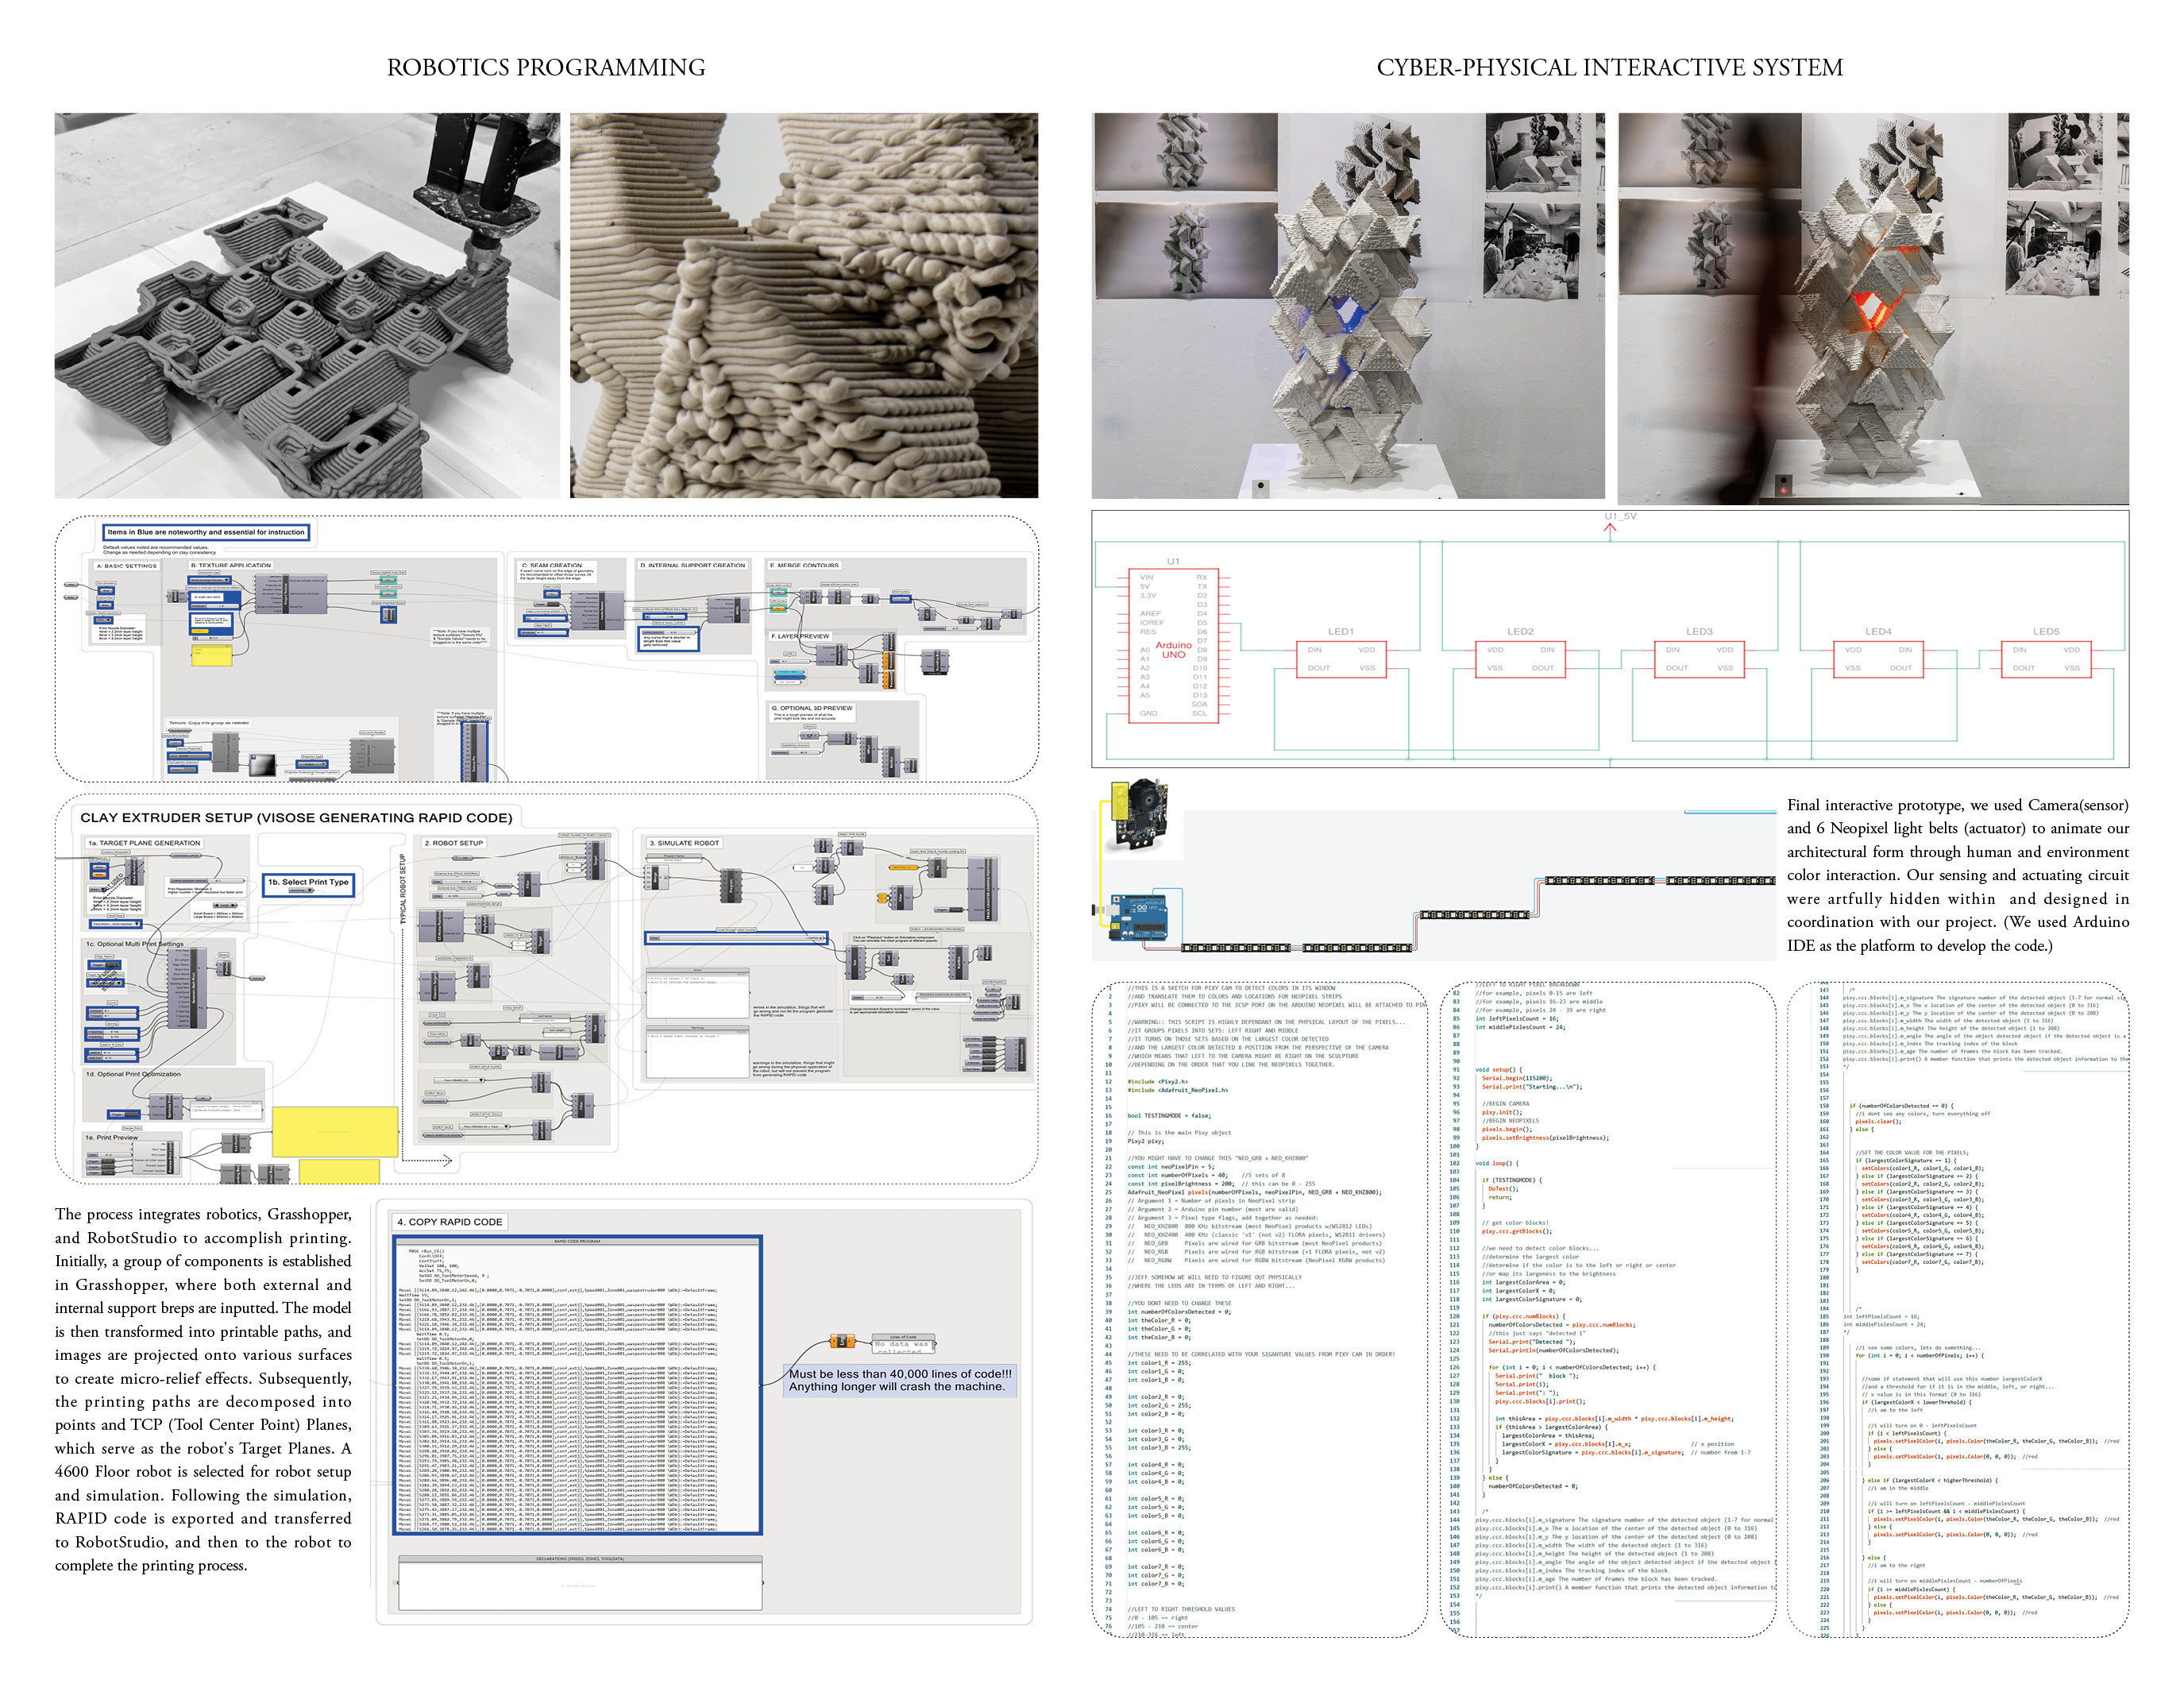This screenshot has width=2184, height=1688.
Task: Select the E. MERGE CONTOURS group label
Action: [804, 565]
